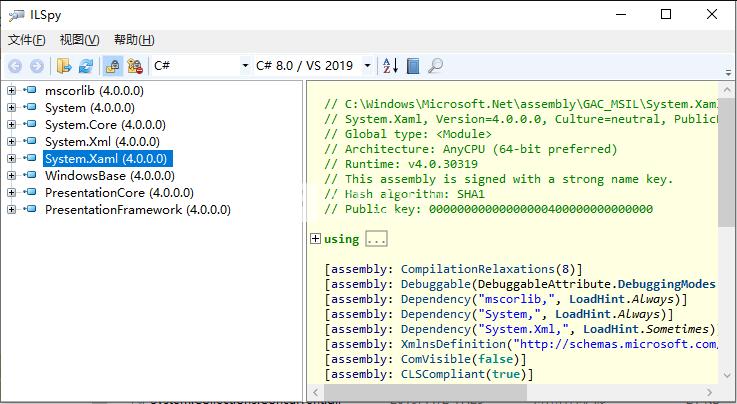Open the 帮助(H) menu
Image resolution: width=737 pixels, height=404 pixels.
(134, 40)
